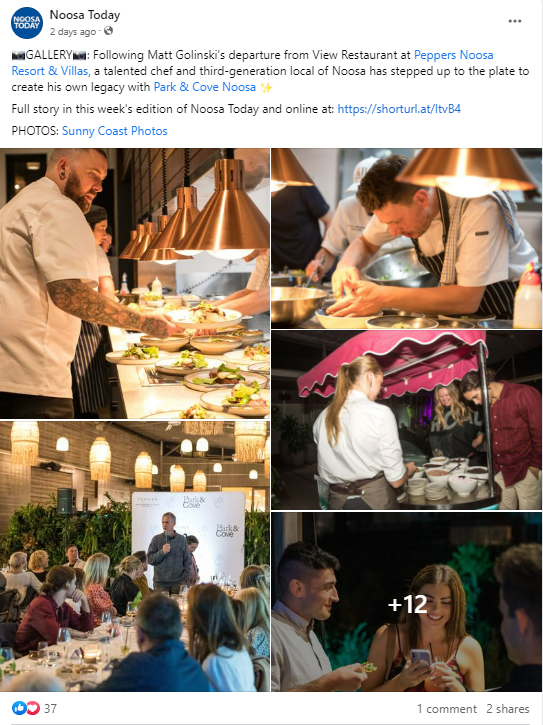
Task: View the 1 comment on the post
Action: point(446,709)
